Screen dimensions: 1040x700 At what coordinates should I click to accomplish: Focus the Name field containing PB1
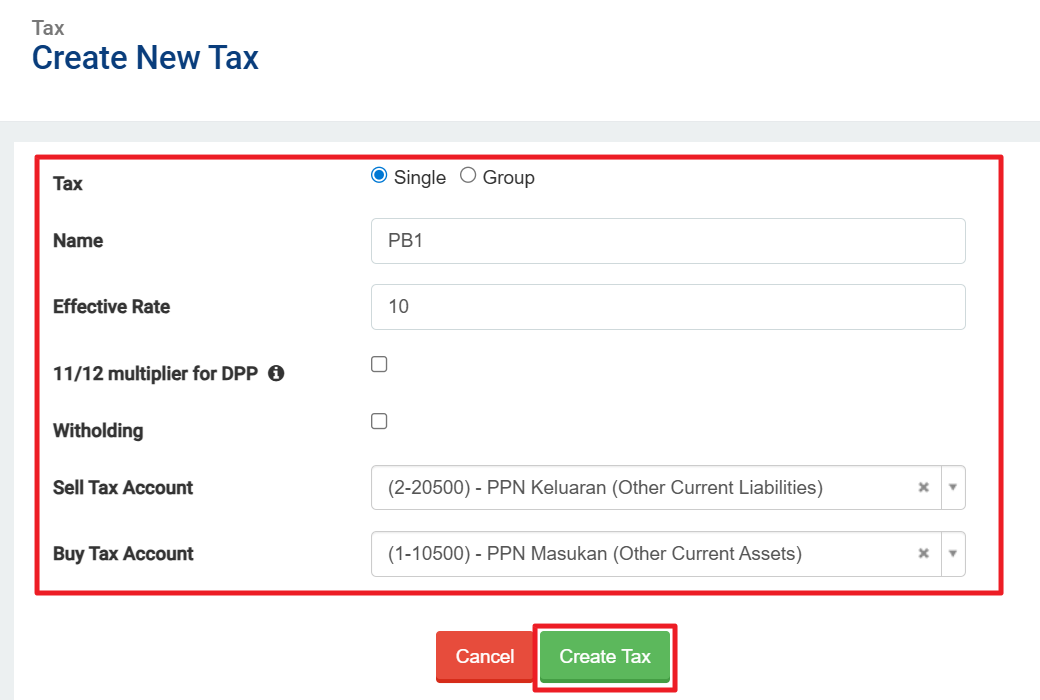[667, 241]
